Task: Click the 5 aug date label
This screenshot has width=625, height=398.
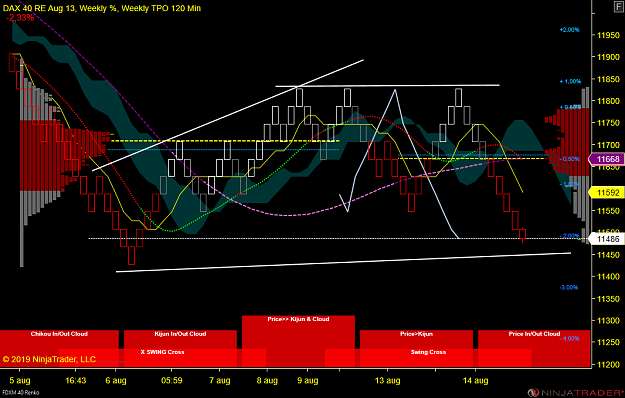Action: (20, 380)
